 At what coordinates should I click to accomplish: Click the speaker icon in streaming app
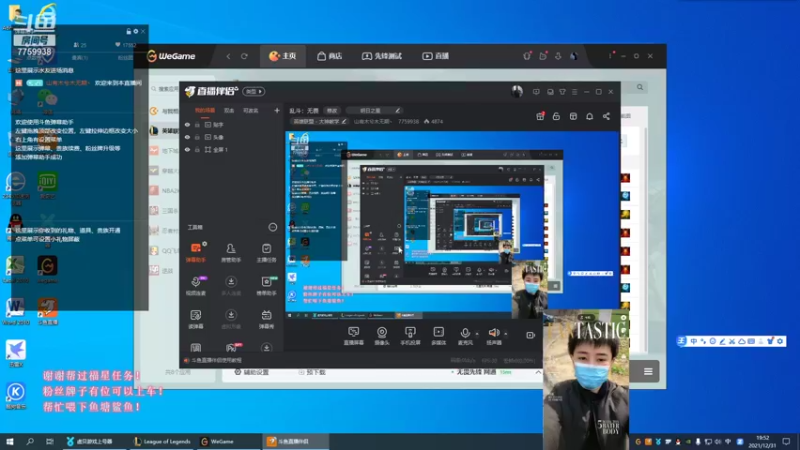coord(494,333)
